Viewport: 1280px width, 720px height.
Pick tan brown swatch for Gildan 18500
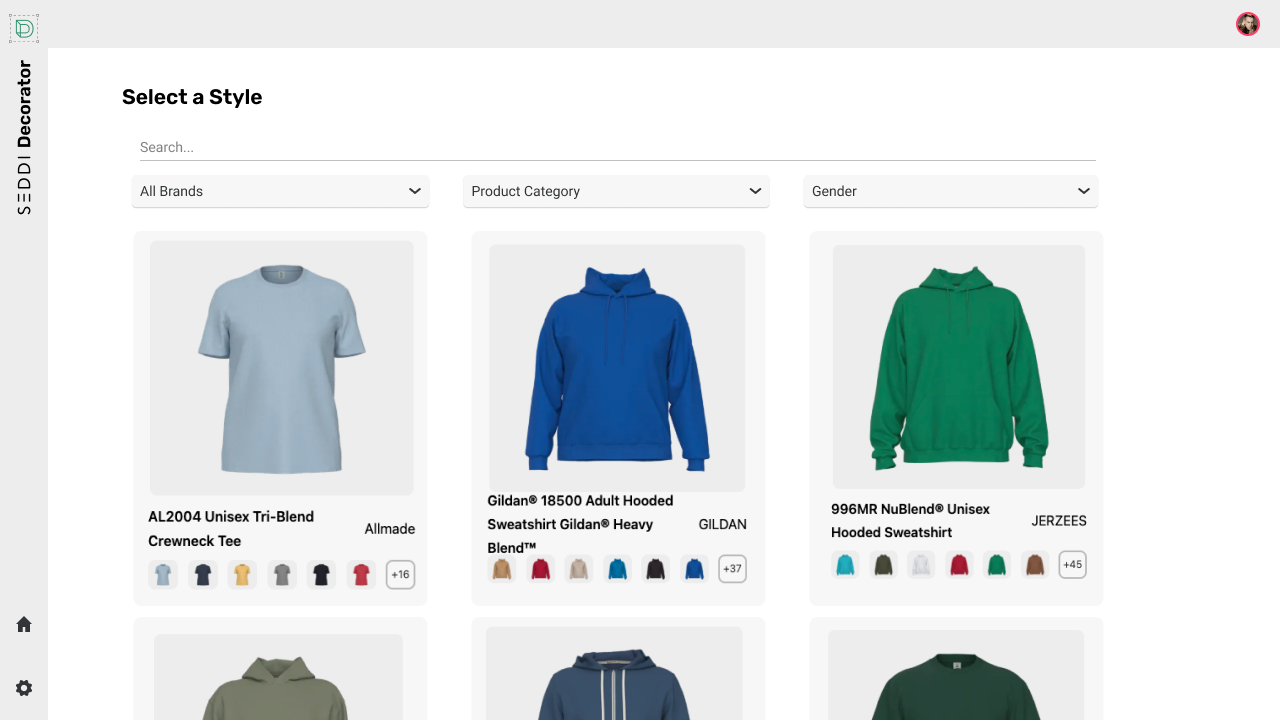[502, 569]
